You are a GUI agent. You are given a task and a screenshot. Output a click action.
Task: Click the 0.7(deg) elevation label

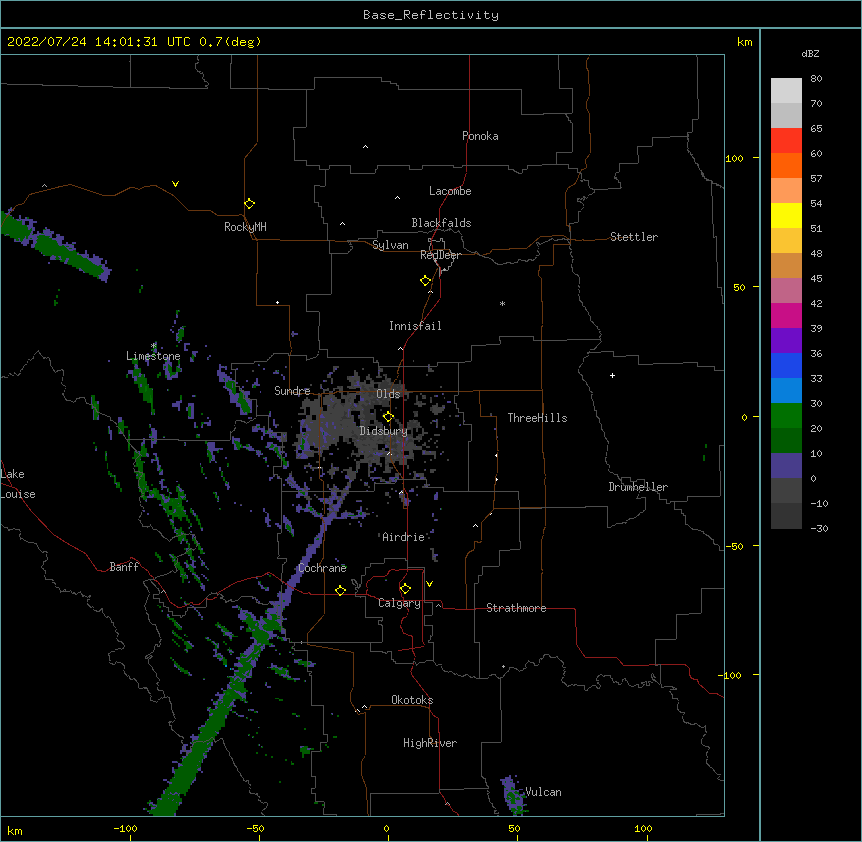(230, 42)
